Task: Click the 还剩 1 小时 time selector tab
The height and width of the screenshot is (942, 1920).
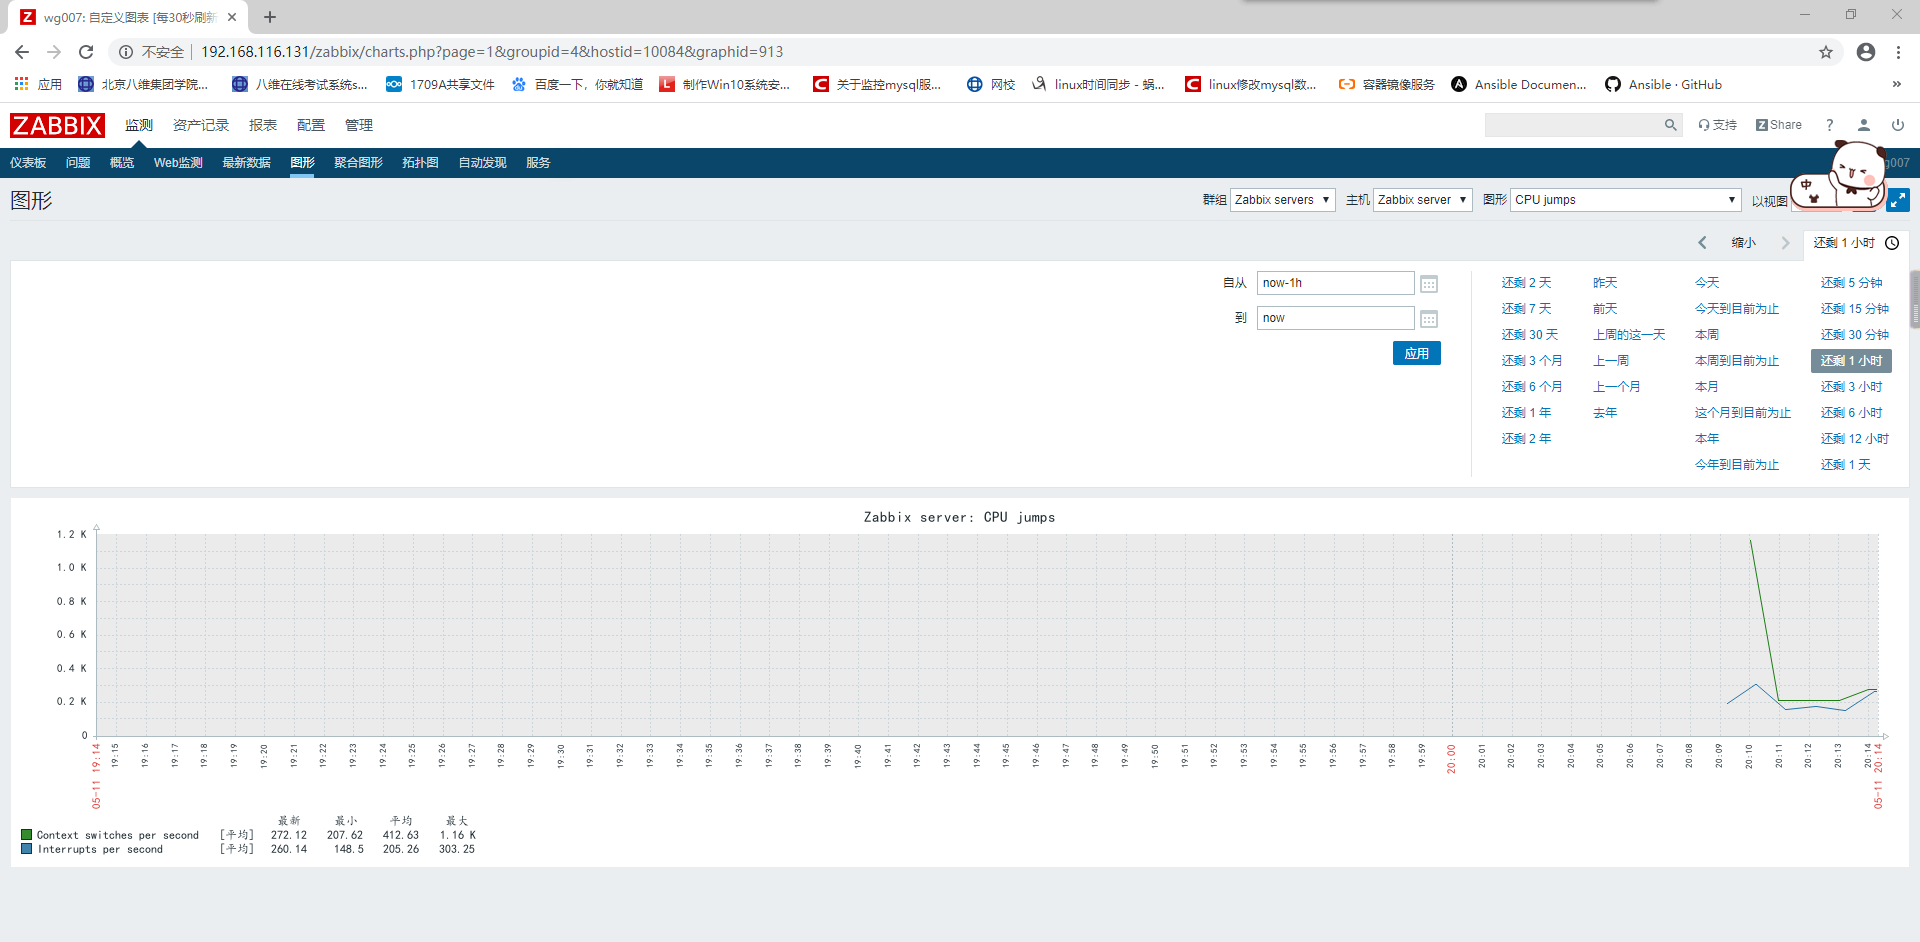Action: pyautogui.click(x=1856, y=243)
